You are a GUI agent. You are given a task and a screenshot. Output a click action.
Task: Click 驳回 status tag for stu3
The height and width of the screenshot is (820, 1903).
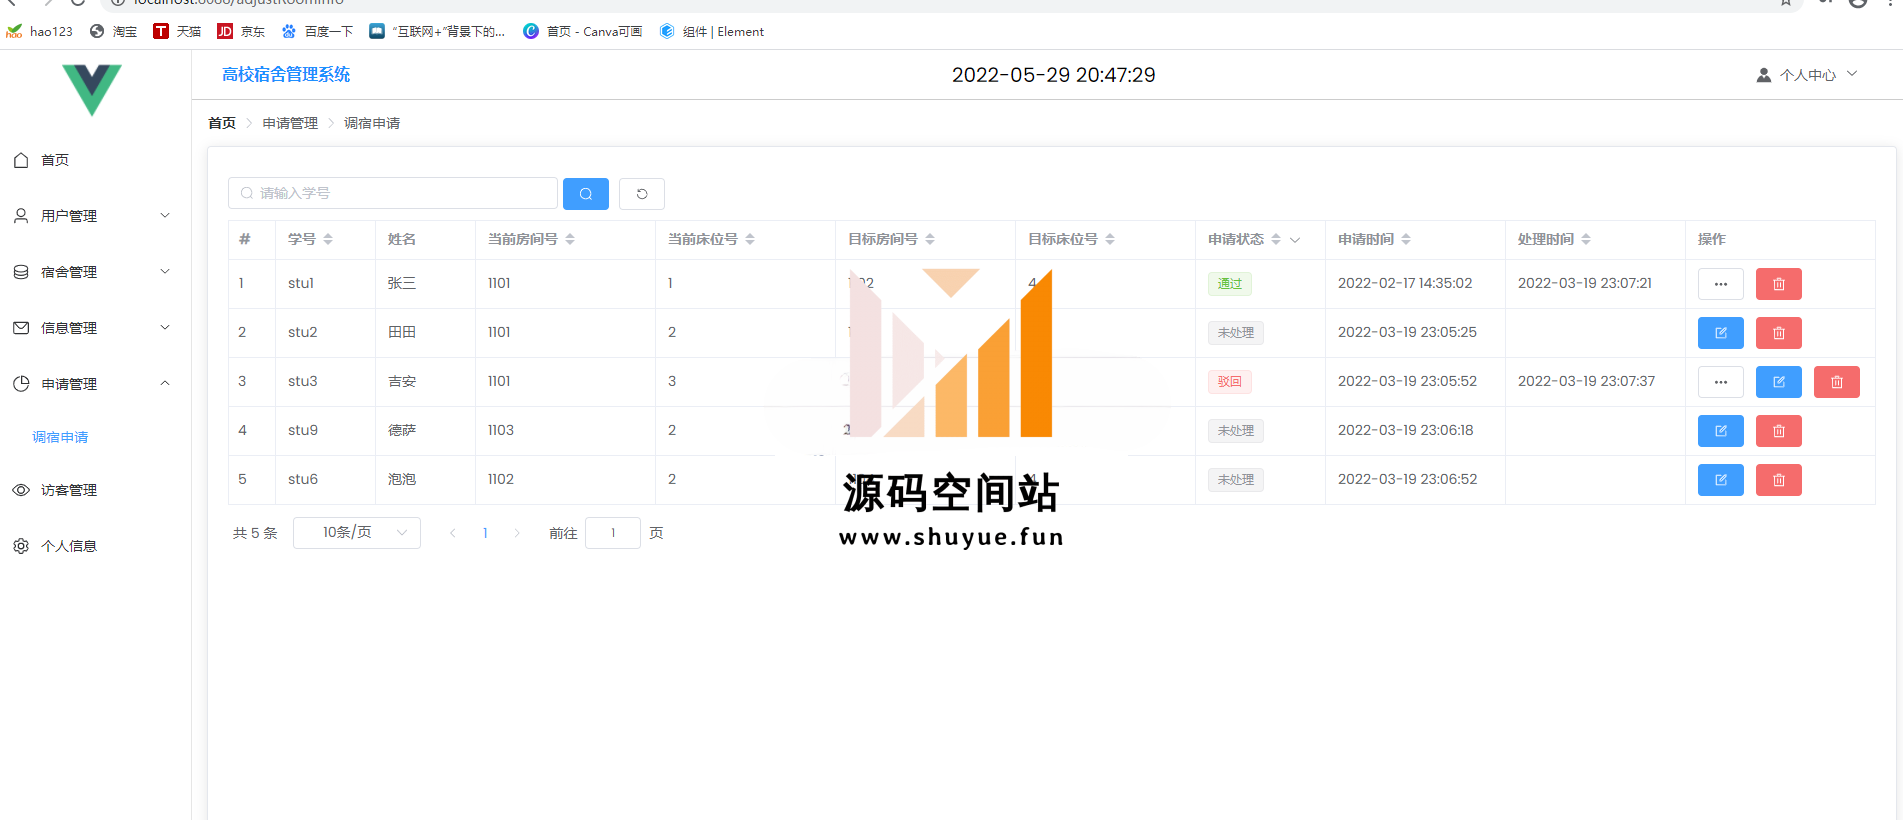point(1229,382)
